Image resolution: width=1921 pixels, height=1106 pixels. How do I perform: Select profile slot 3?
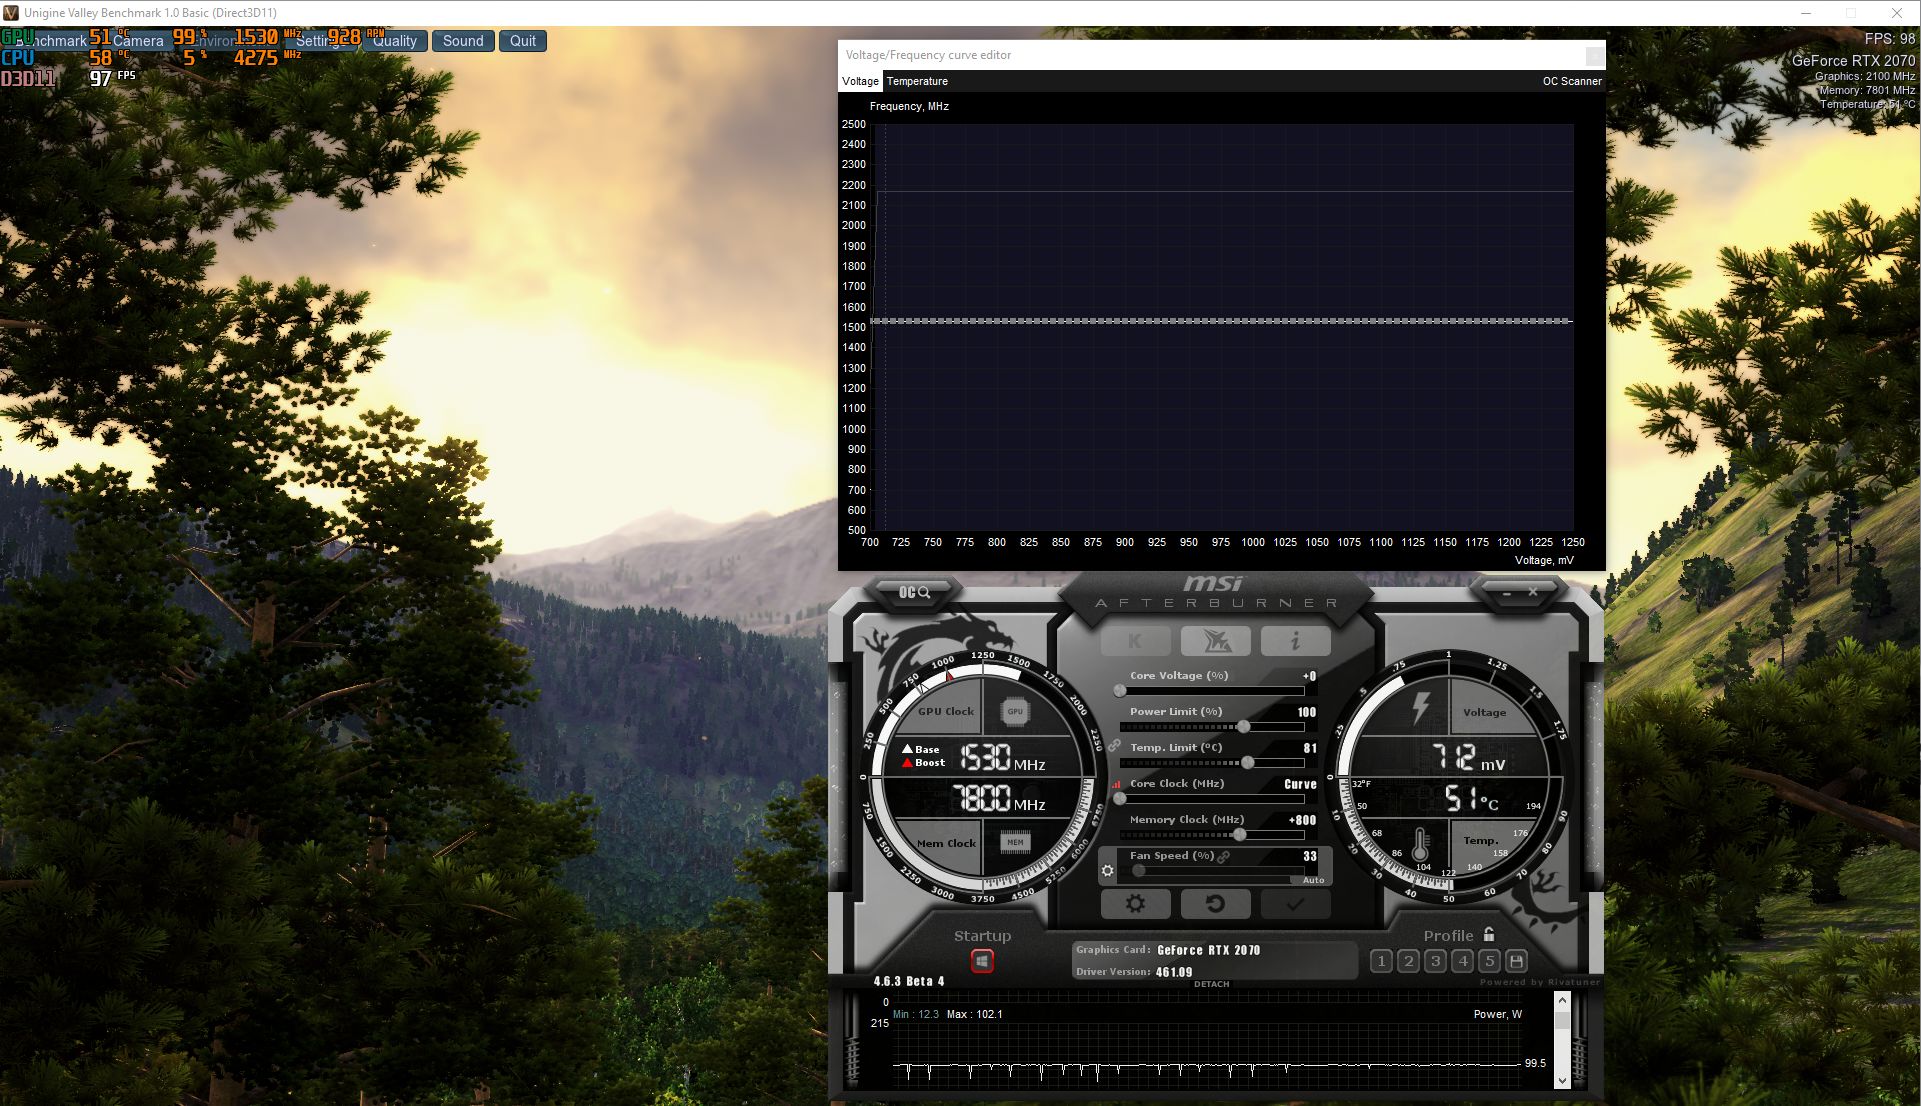coord(1435,961)
